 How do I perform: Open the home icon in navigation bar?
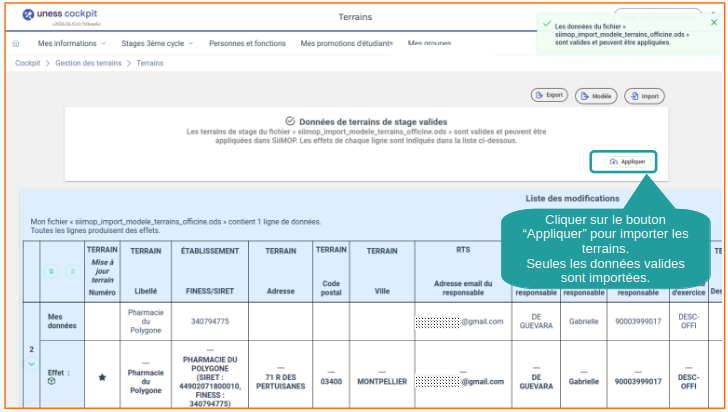[16, 44]
